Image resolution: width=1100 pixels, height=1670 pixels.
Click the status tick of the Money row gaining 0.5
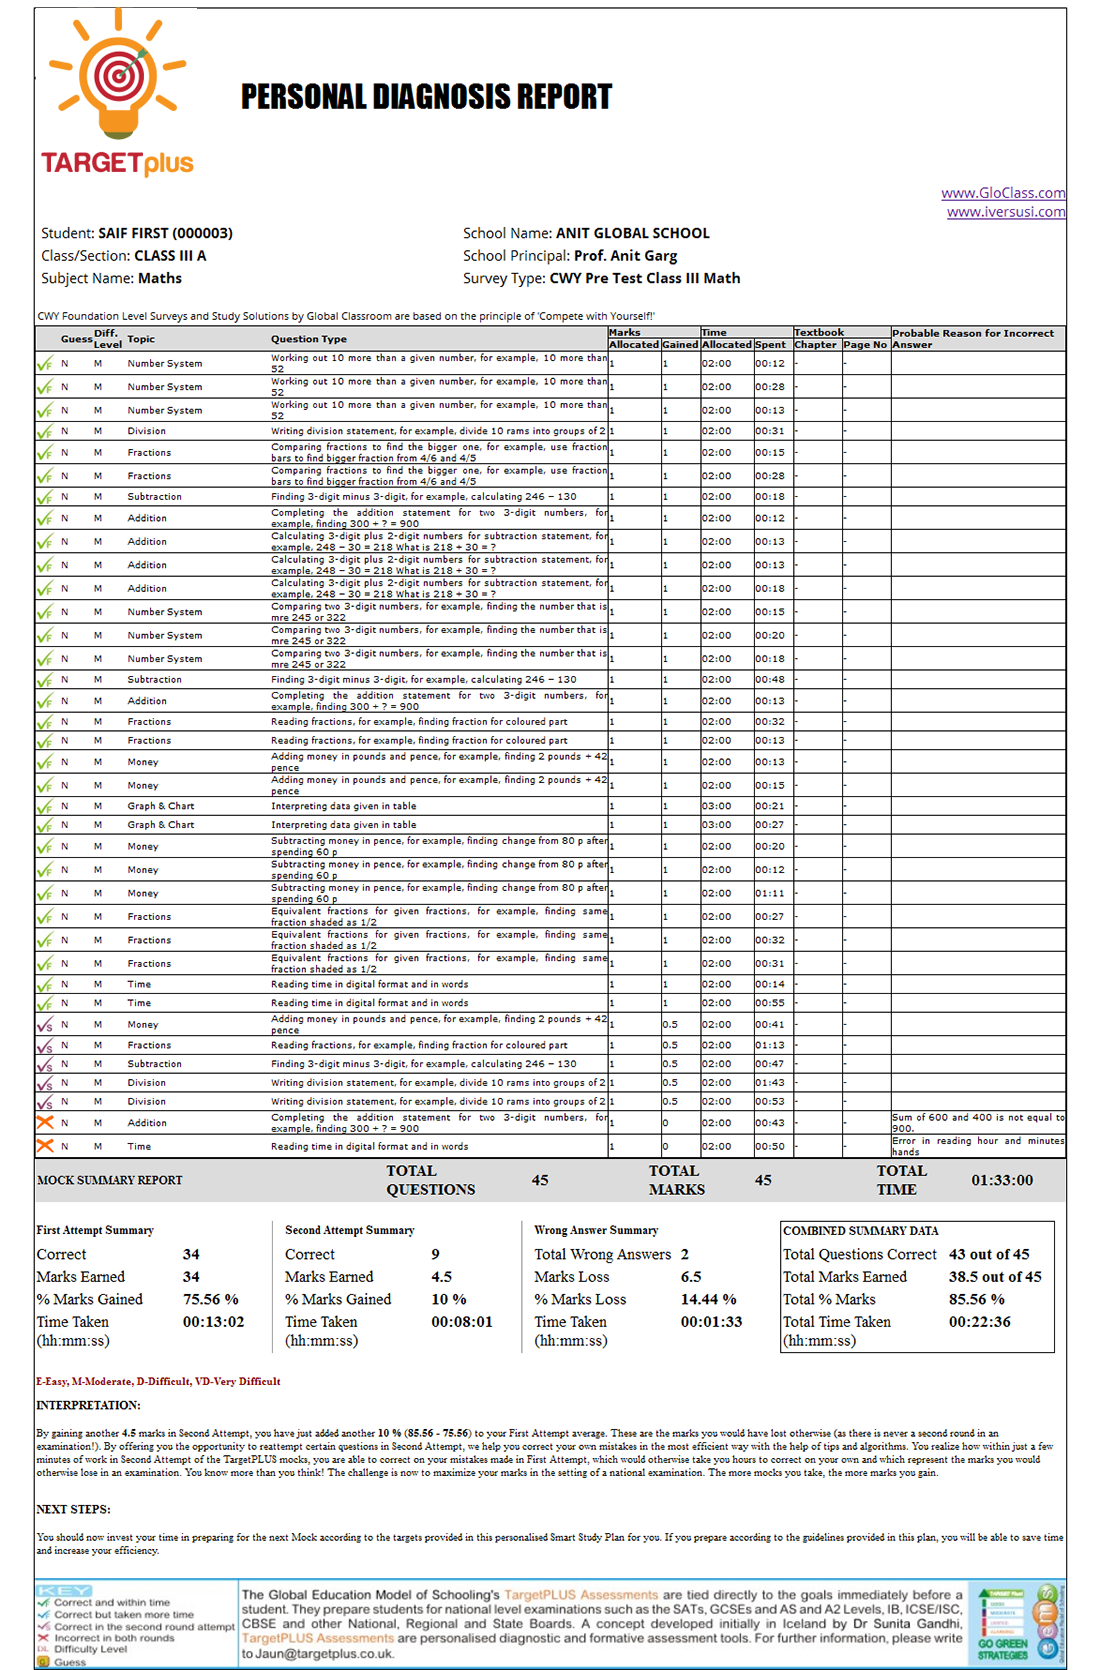(x=45, y=1024)
